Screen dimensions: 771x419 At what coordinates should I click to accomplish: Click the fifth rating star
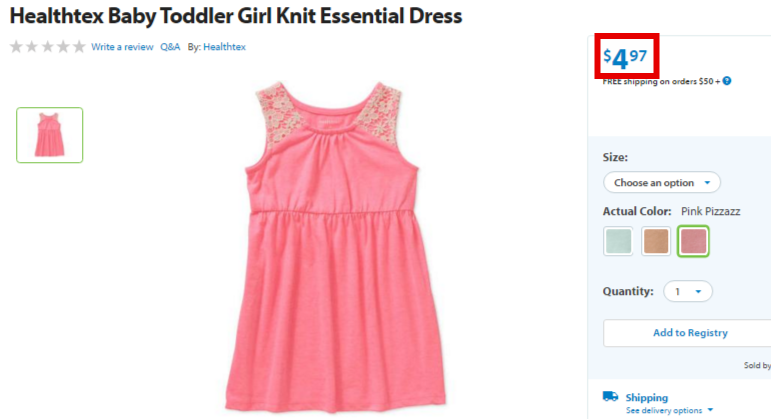click(79, 47)
